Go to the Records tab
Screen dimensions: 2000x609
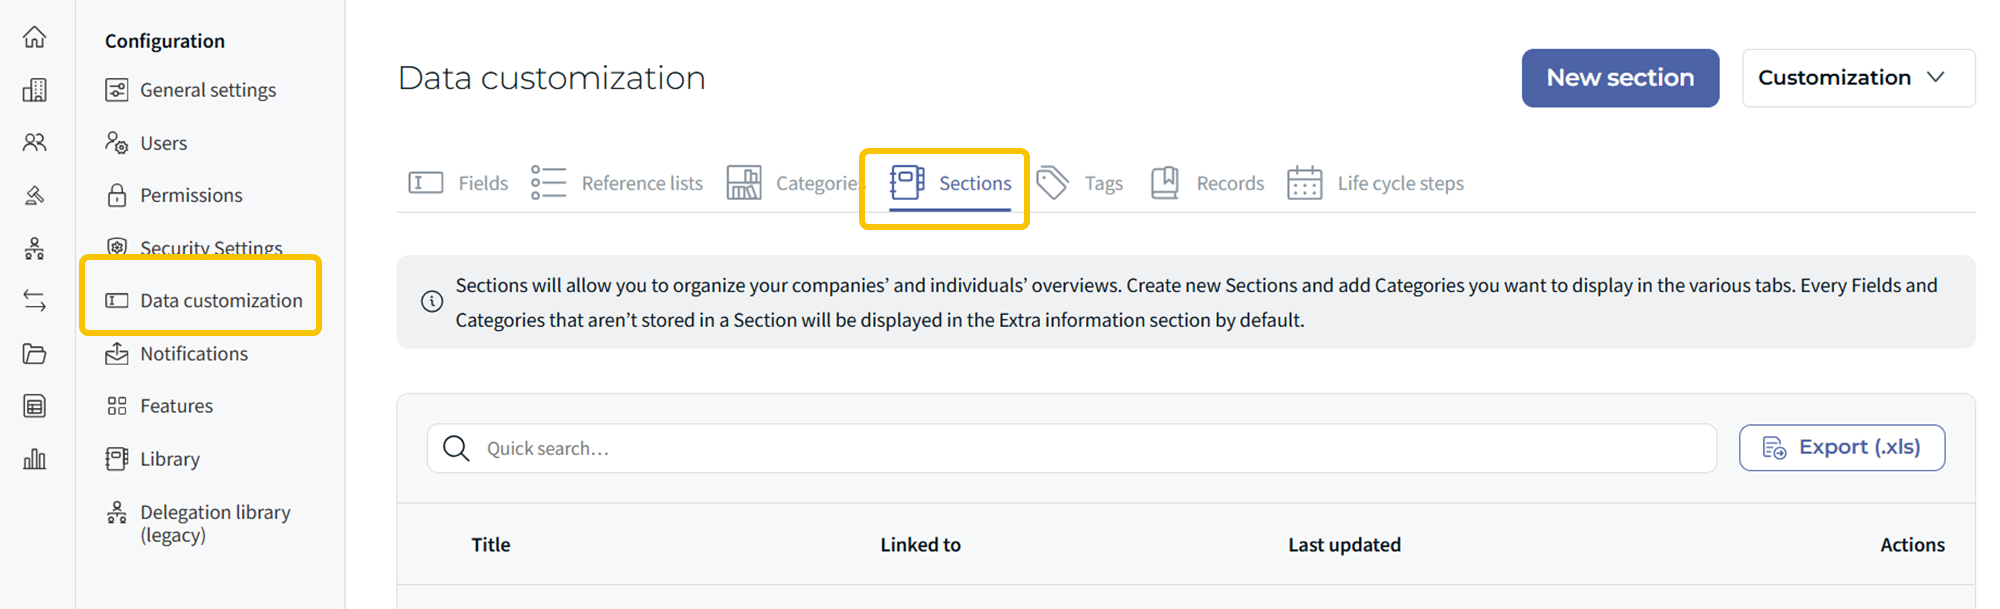tap(1208, 183)
